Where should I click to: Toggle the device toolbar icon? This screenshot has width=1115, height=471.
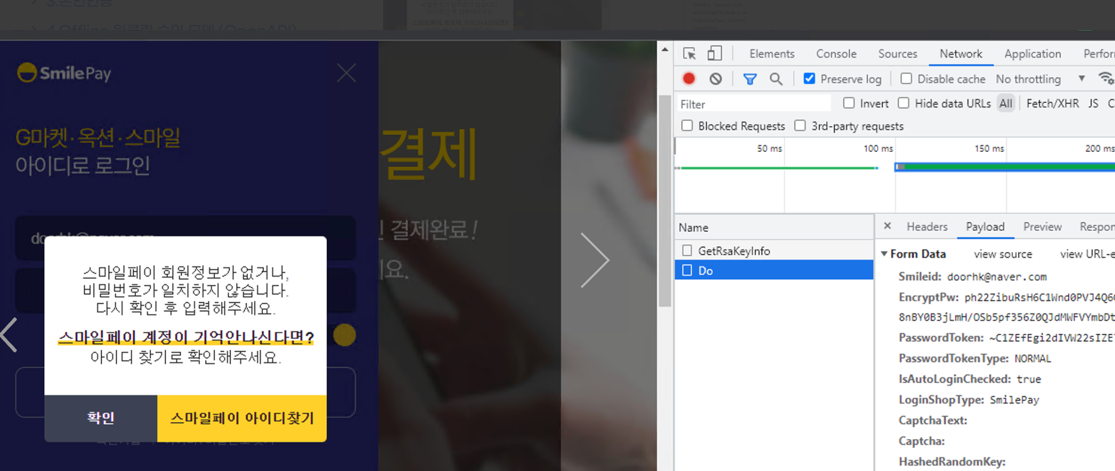click(x=715, y=54)
